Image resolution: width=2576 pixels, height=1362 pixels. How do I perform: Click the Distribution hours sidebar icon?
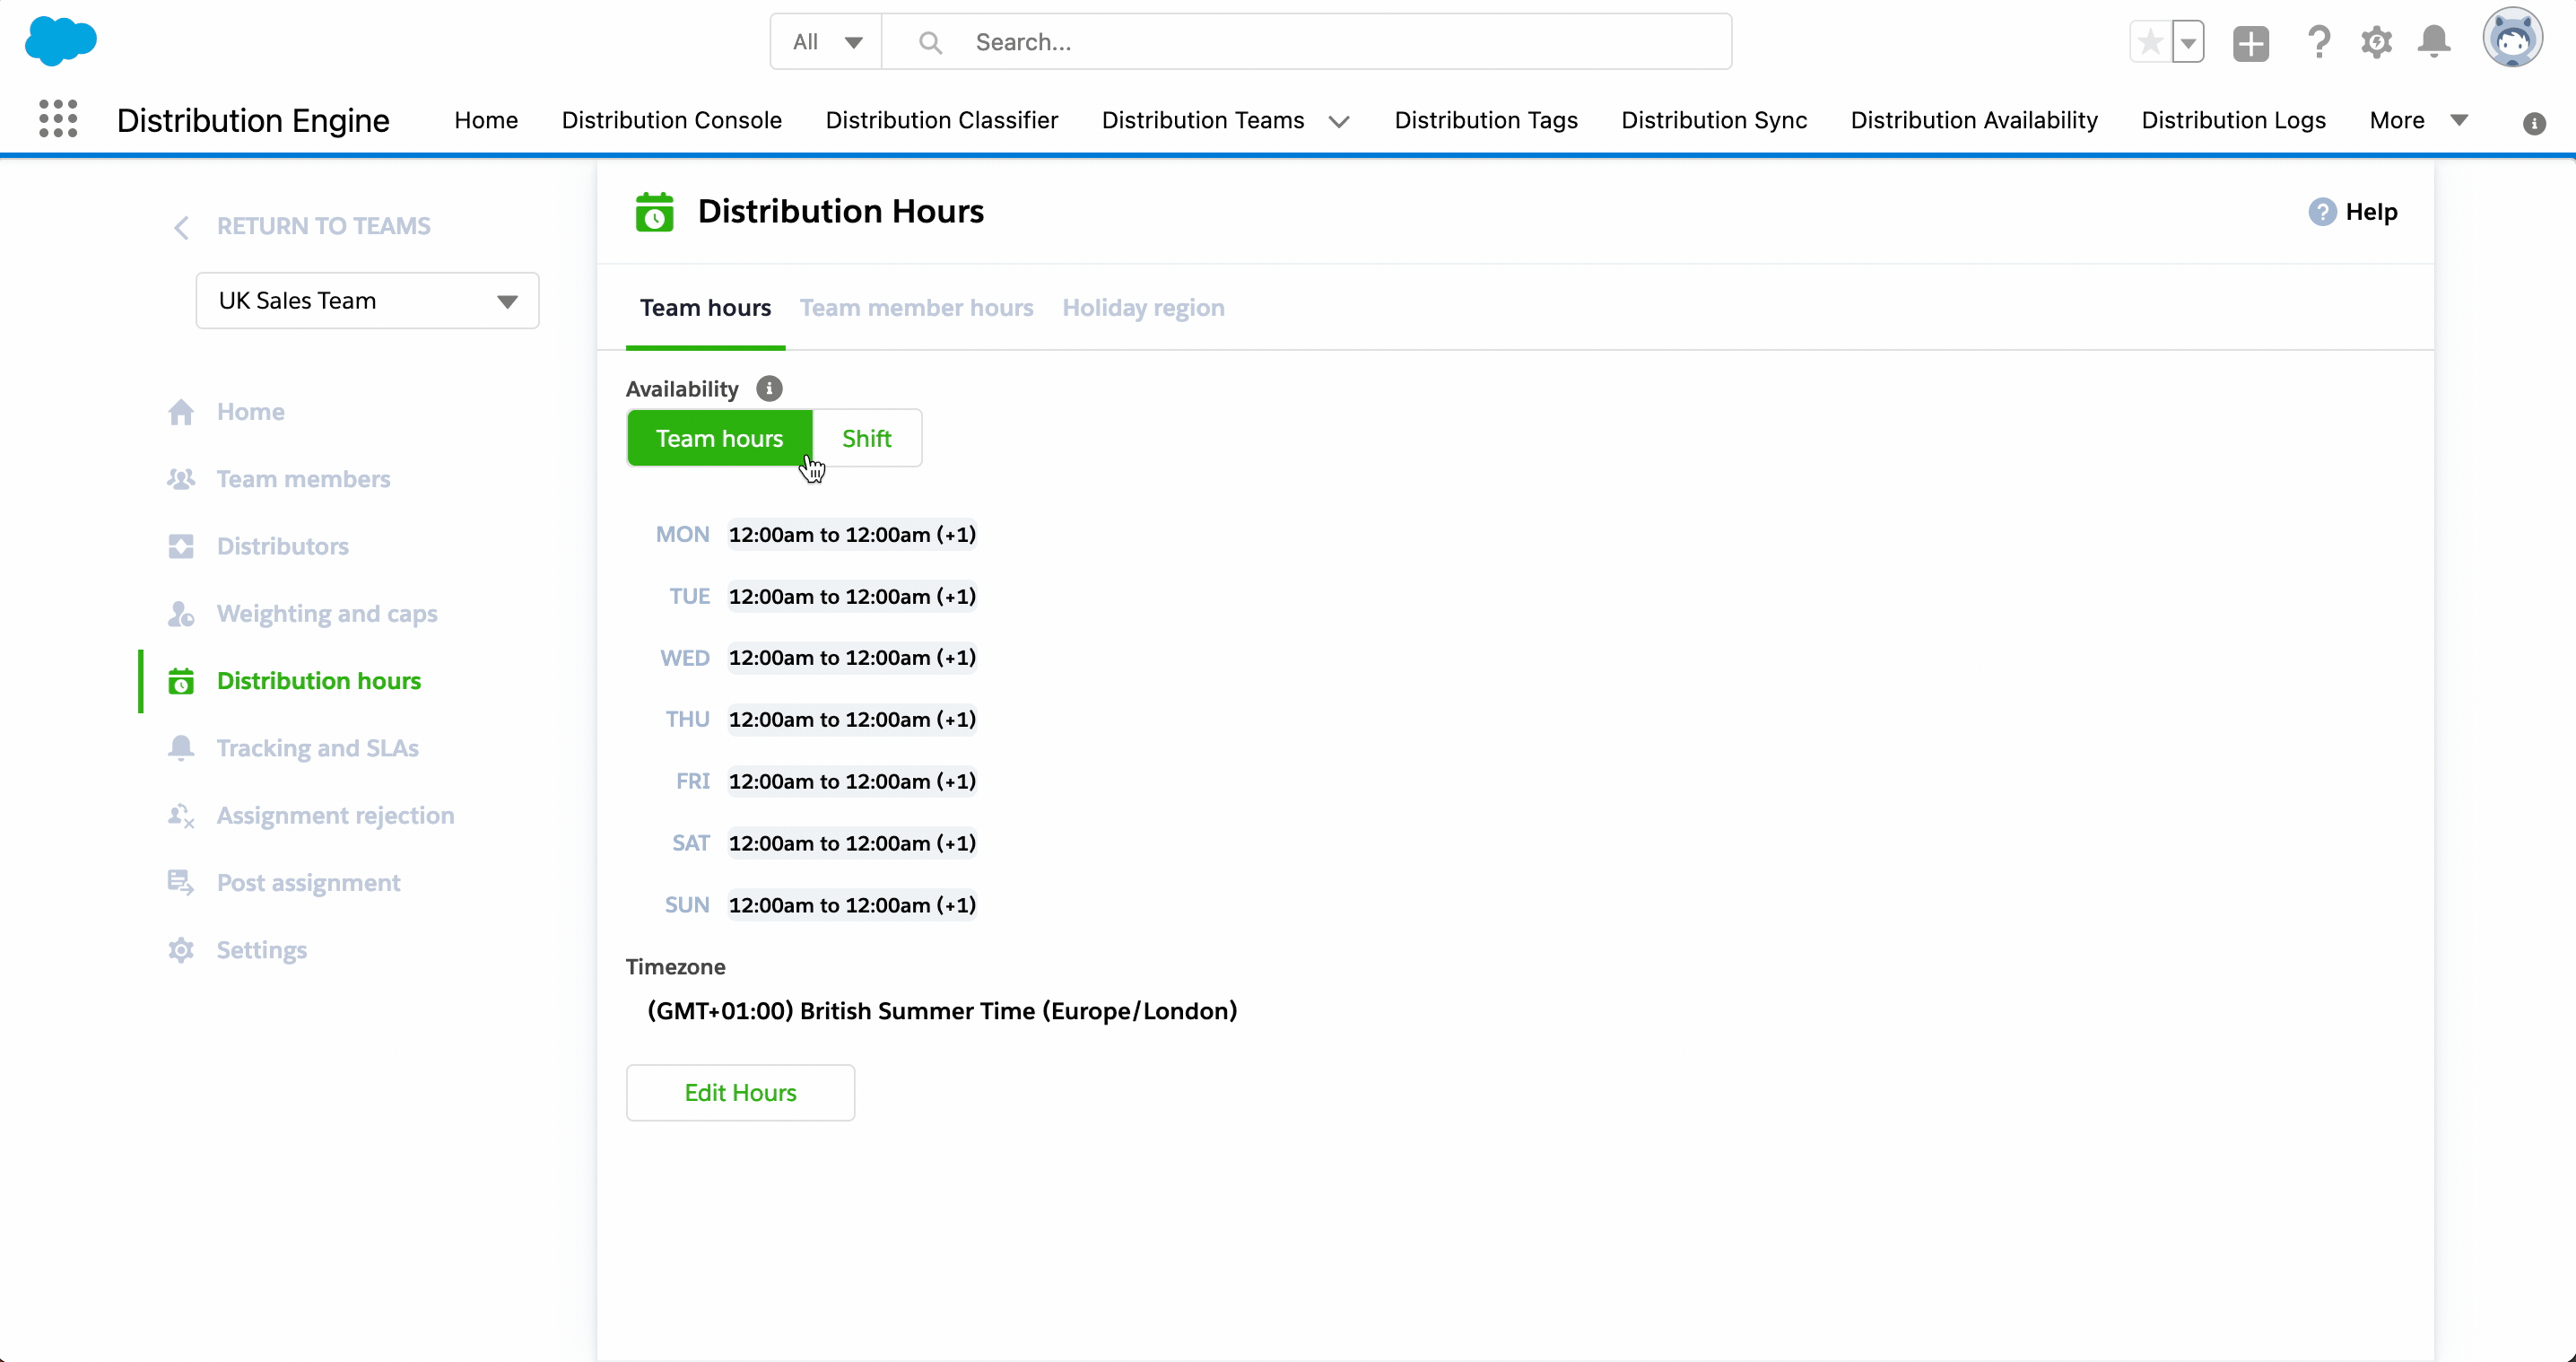pos(181,681)
